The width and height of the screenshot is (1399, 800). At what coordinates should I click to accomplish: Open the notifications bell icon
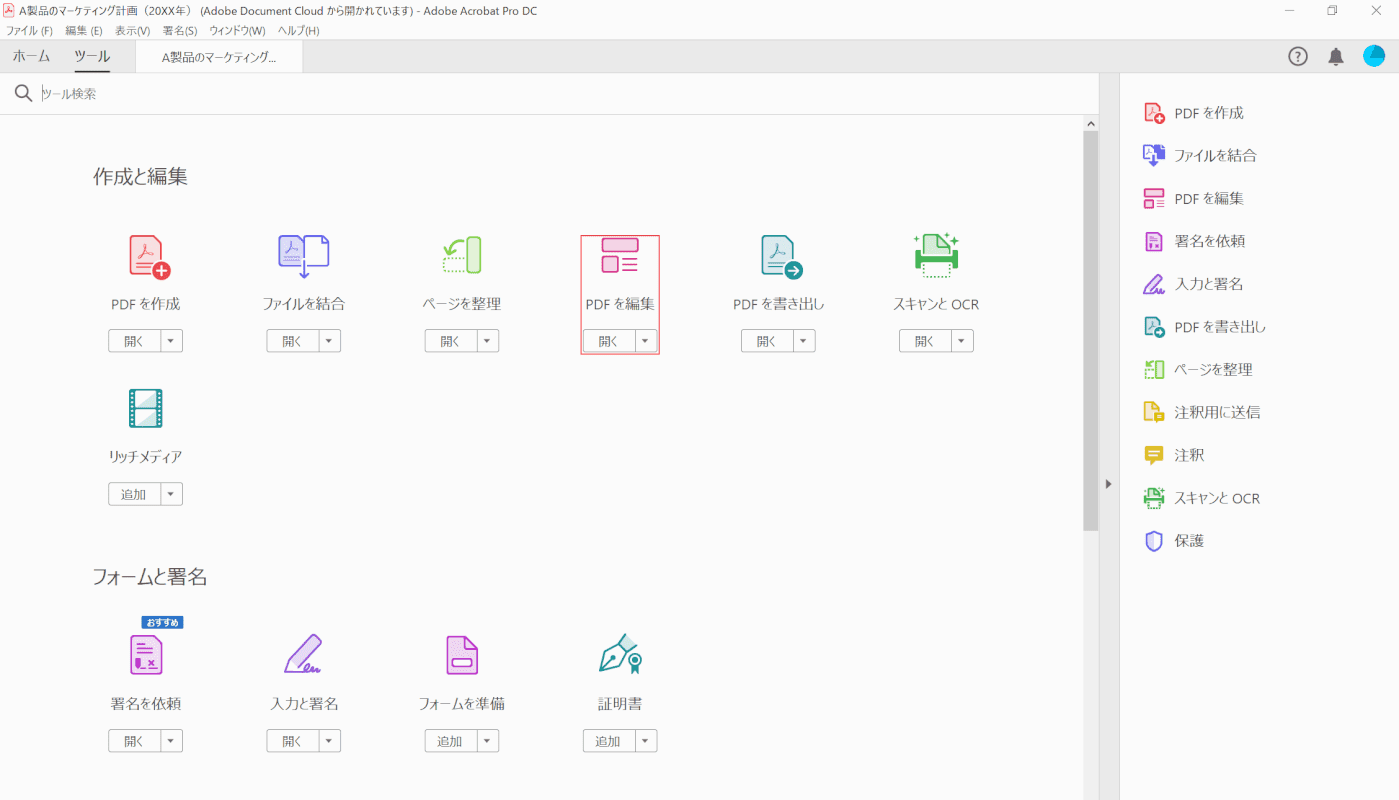click(1336, 57)
